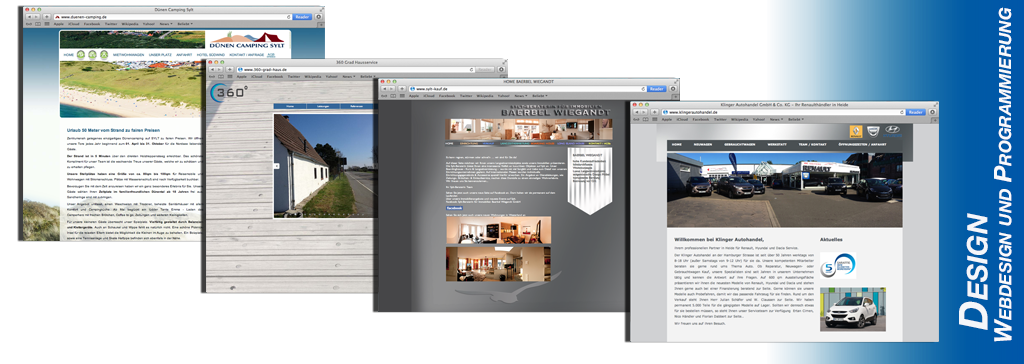Open Referenzen tab on 360 Grad site
Viewport: 1024px width, 364px height.
(357, 106)
